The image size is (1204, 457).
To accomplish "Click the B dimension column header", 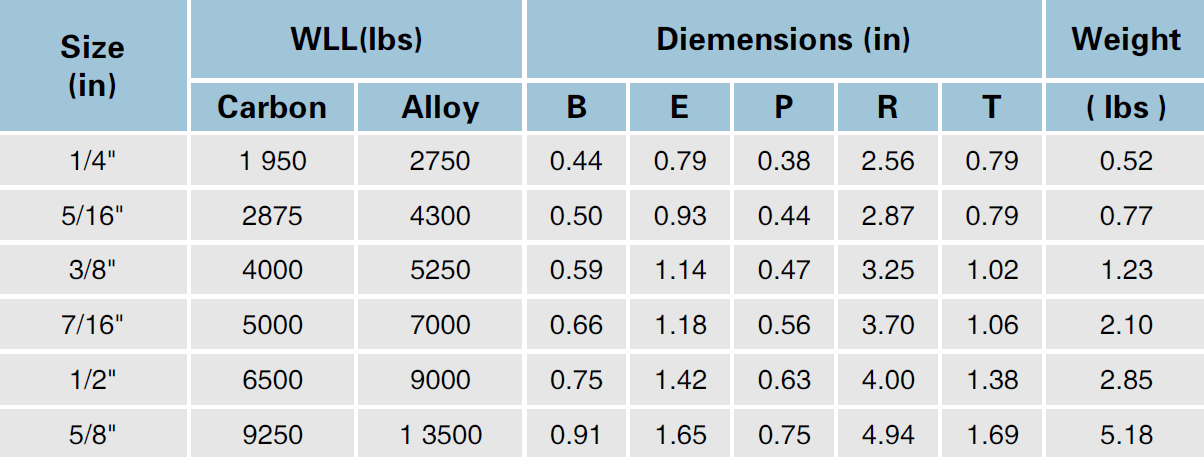I will coord(576,107).
